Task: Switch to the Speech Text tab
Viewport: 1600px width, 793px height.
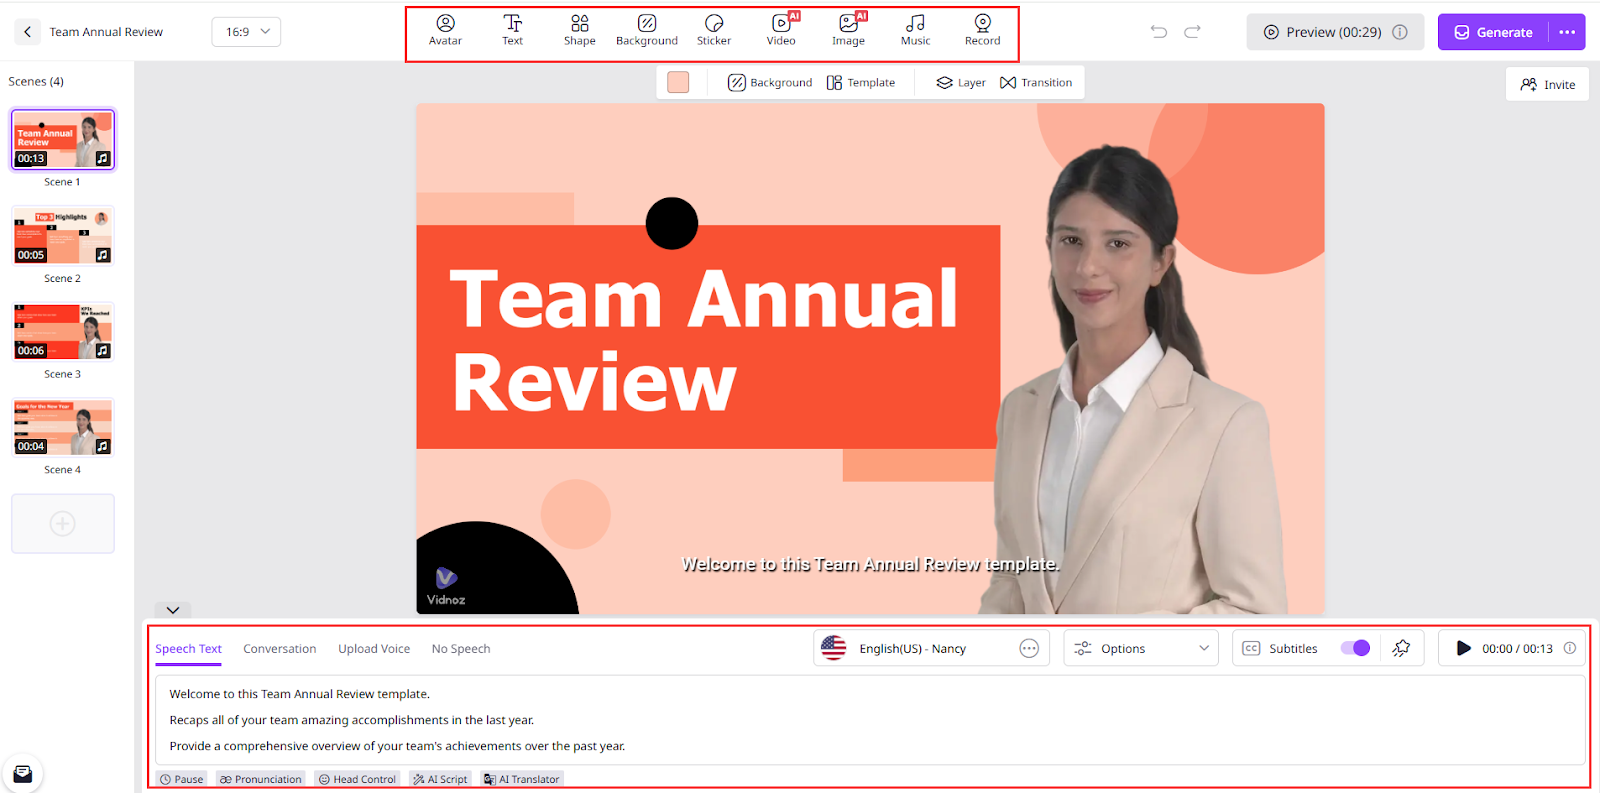Action: point(188,648)
